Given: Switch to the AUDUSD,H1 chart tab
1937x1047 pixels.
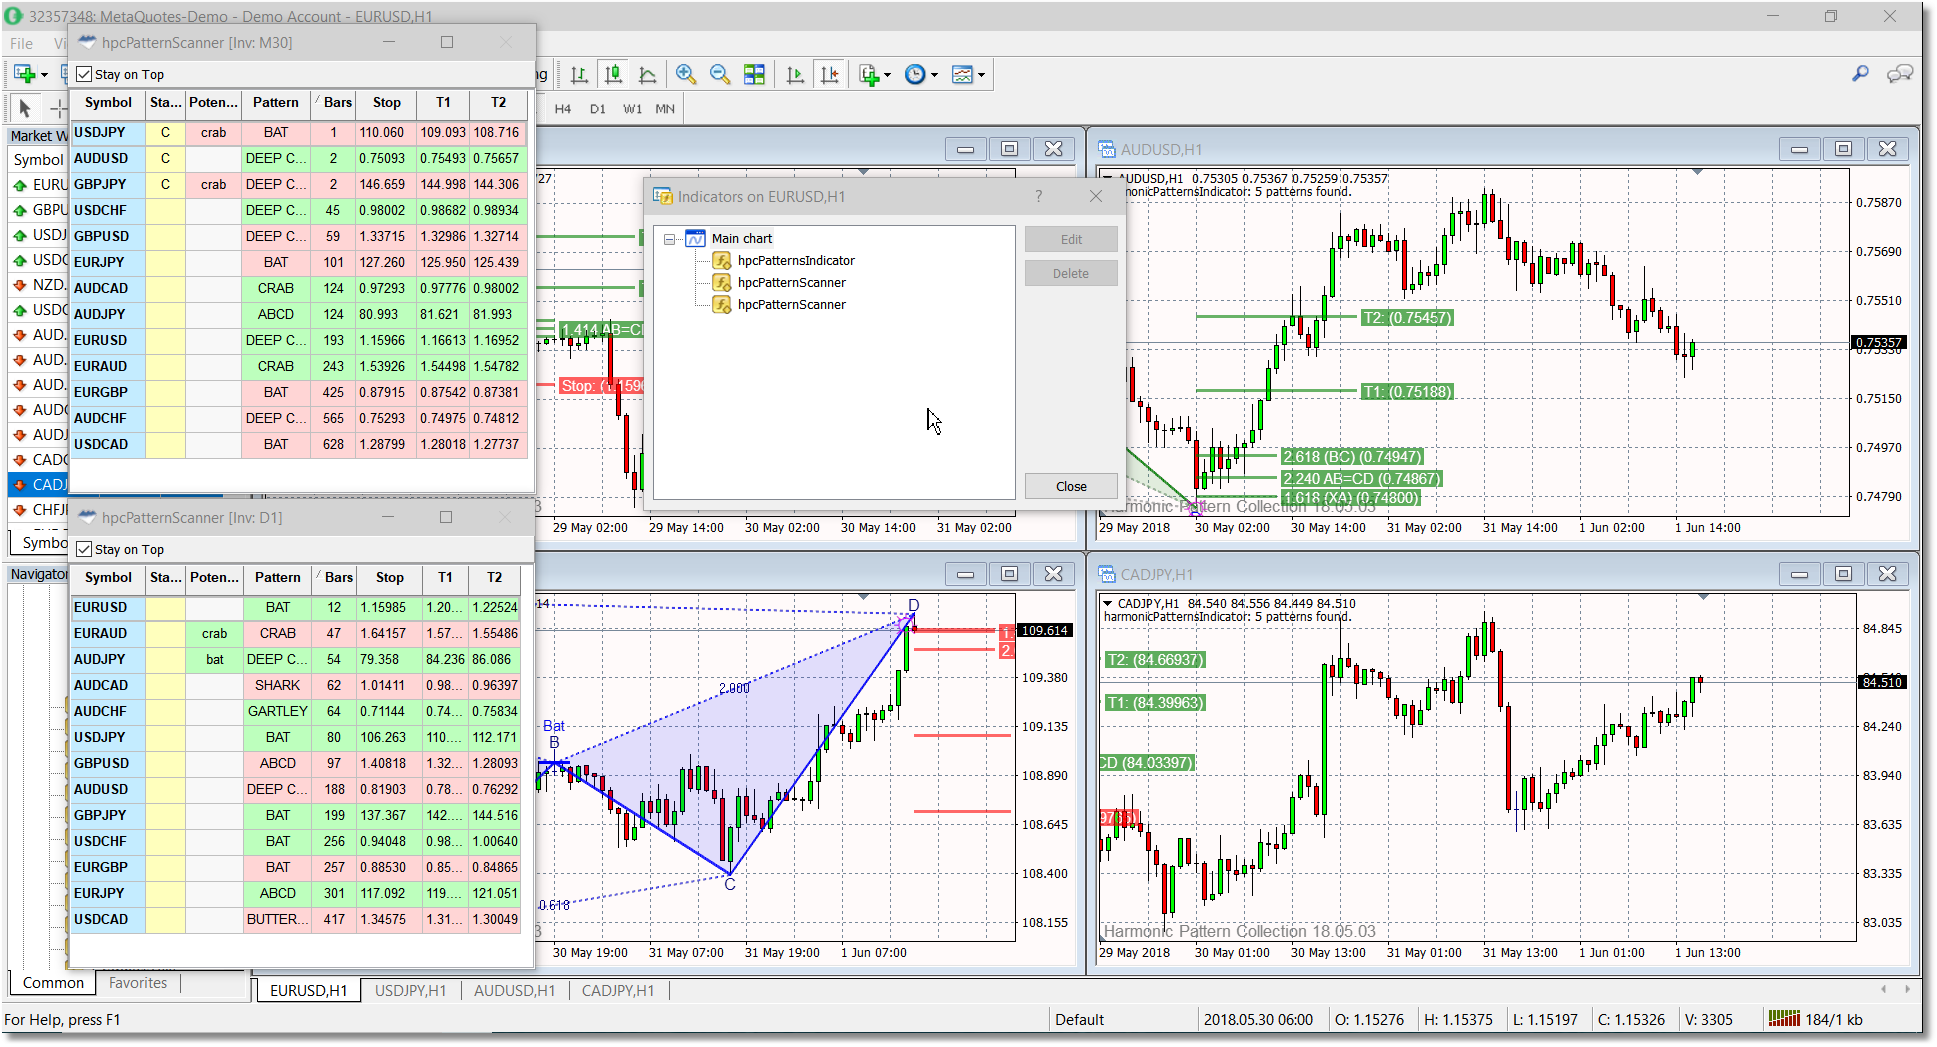Looking at the screenshot, I should tap(514, 990).
